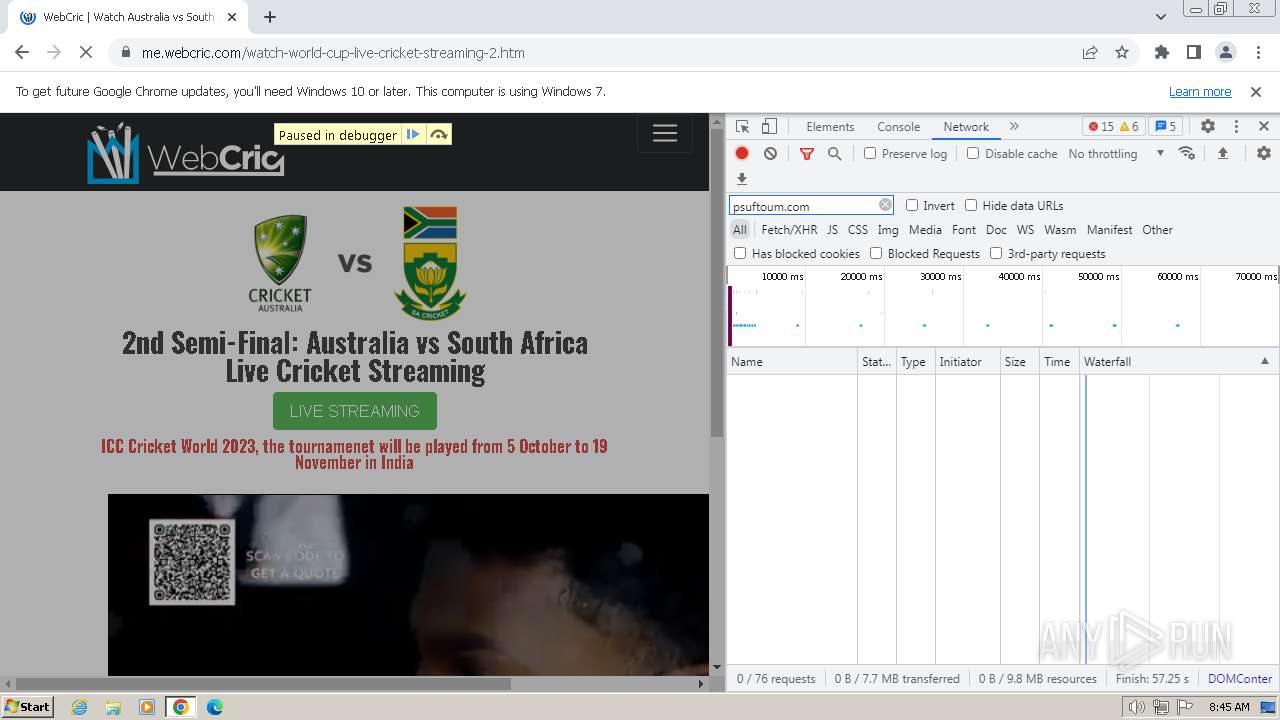Filter requests by Fetch/XHR
The image size is (1280, 720).
[789, 230]
